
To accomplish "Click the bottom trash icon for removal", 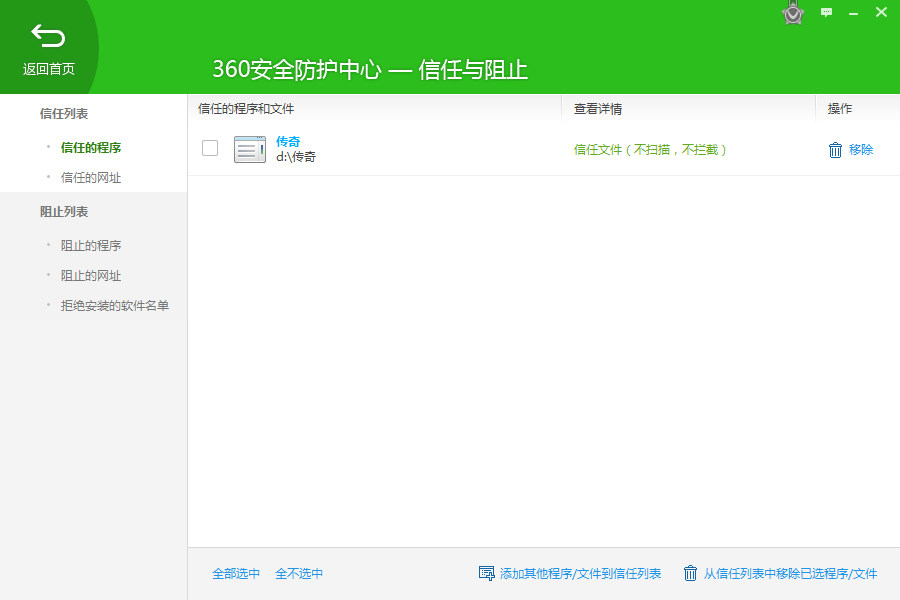I will (x=690, y=573).
